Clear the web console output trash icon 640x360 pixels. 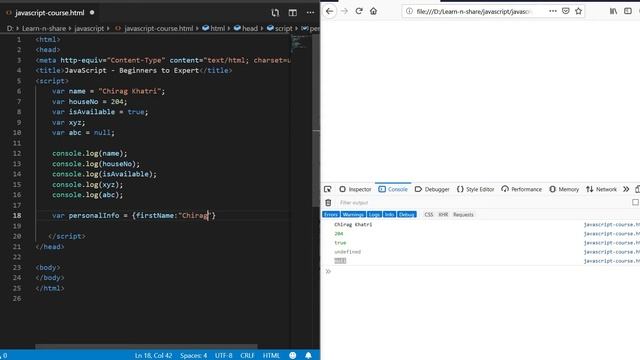328,202
